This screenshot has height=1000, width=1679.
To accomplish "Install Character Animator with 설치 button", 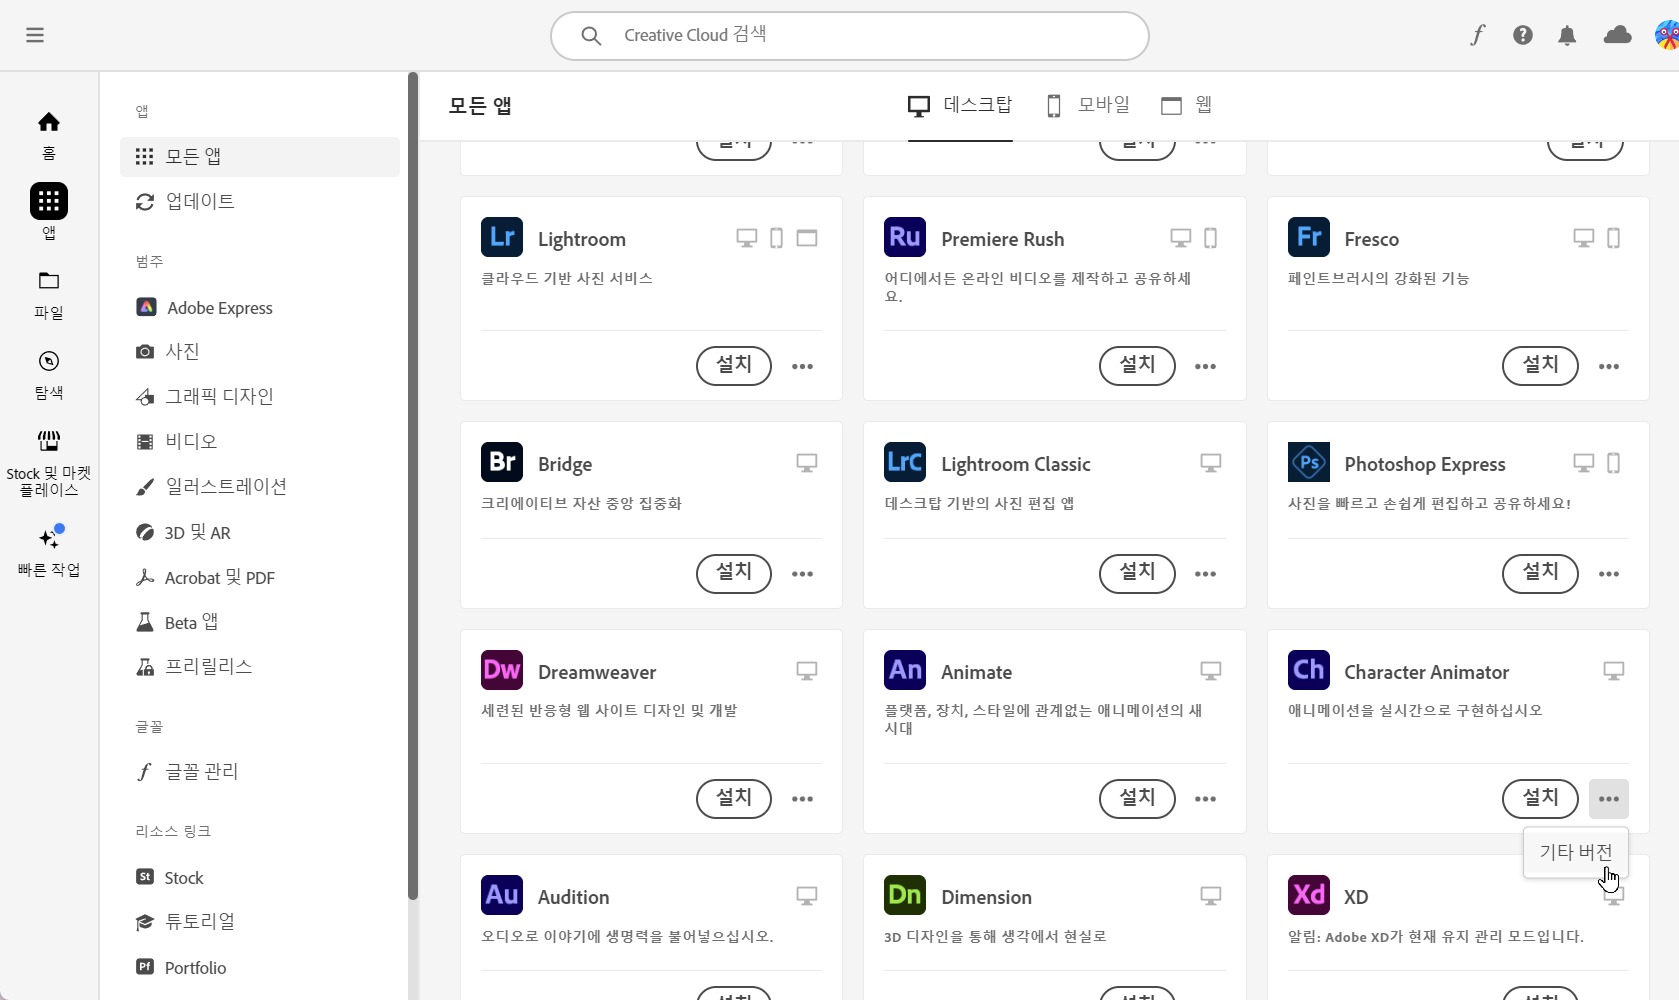I will point(1540,799).
